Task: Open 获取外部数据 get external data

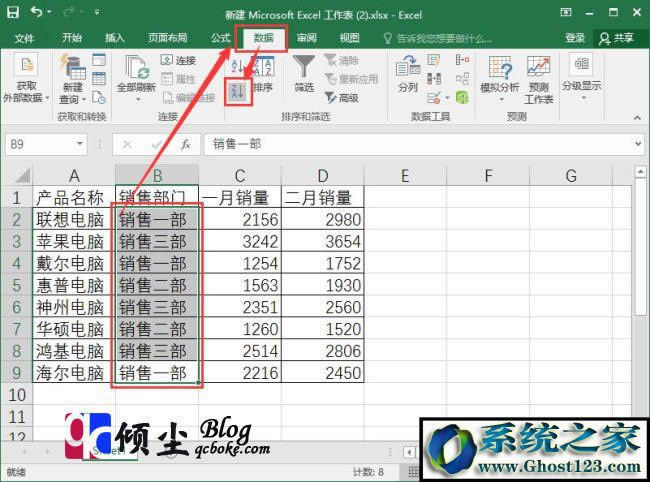Action: click(27, 78)
